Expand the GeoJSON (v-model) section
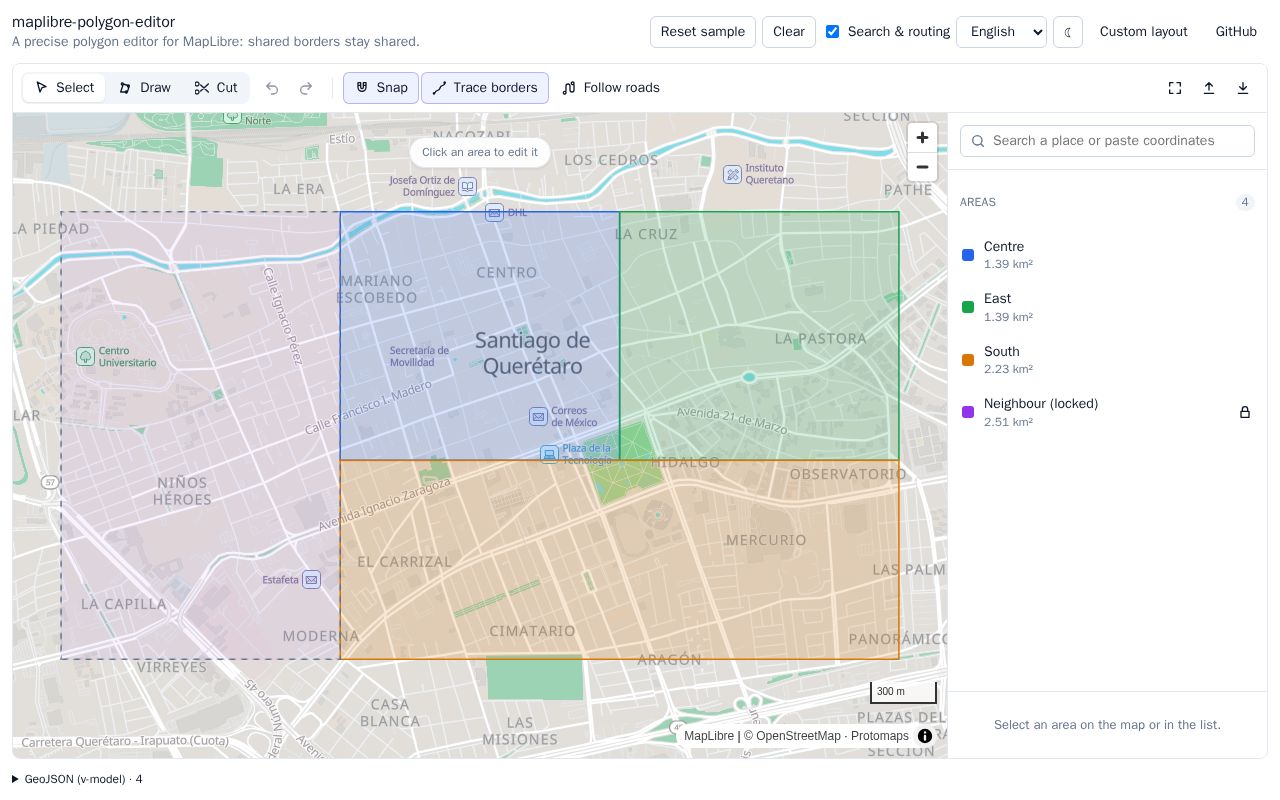This screenshot has width=1280, height=800. pyautogui.click(x=77, y=779)
